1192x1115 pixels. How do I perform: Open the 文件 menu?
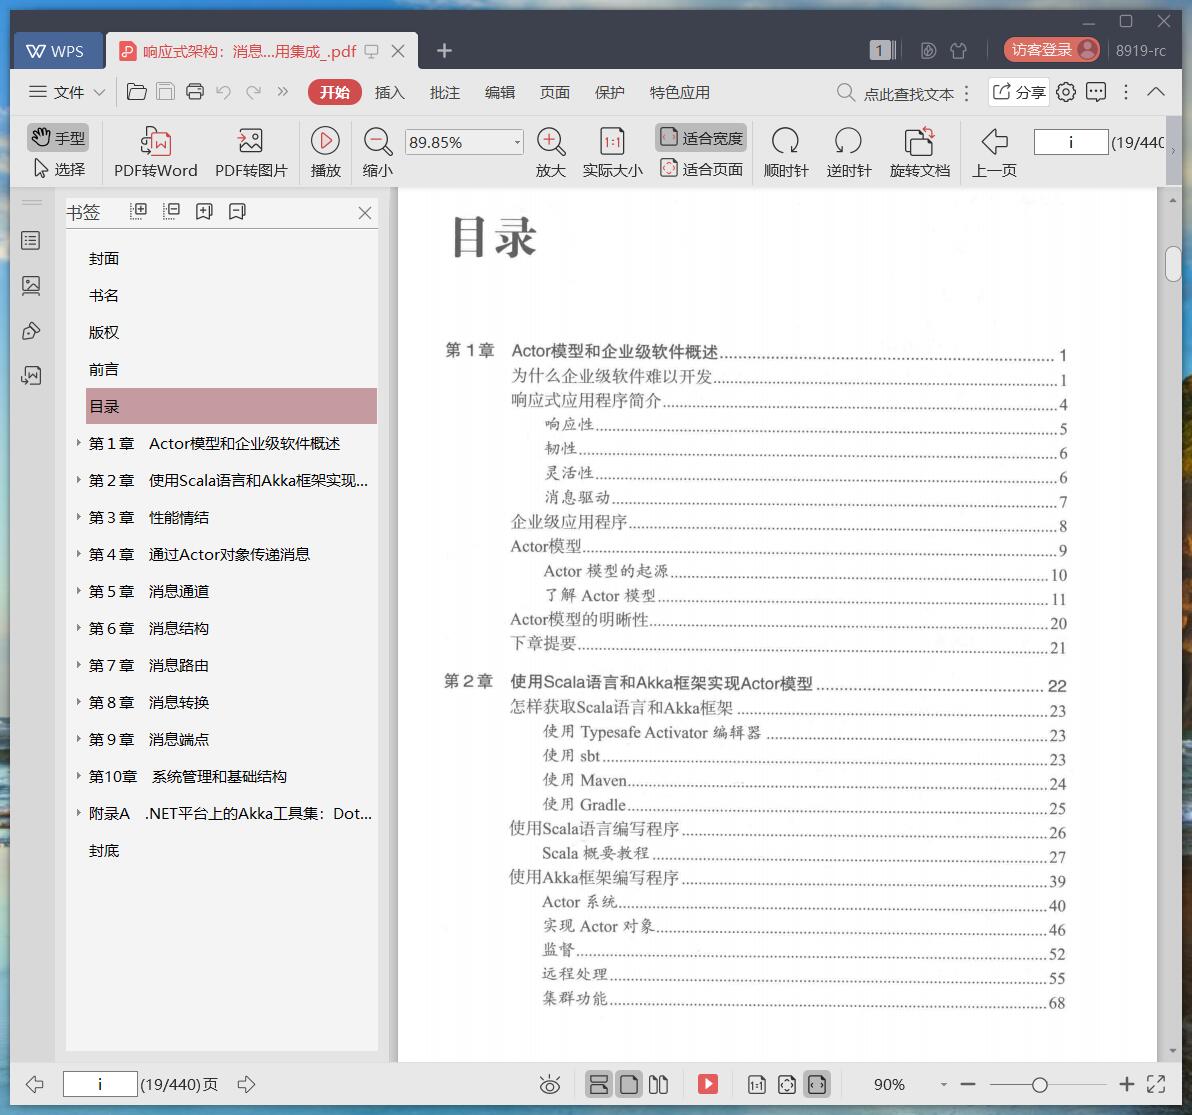pyautogui.click(x=67, y=92)
